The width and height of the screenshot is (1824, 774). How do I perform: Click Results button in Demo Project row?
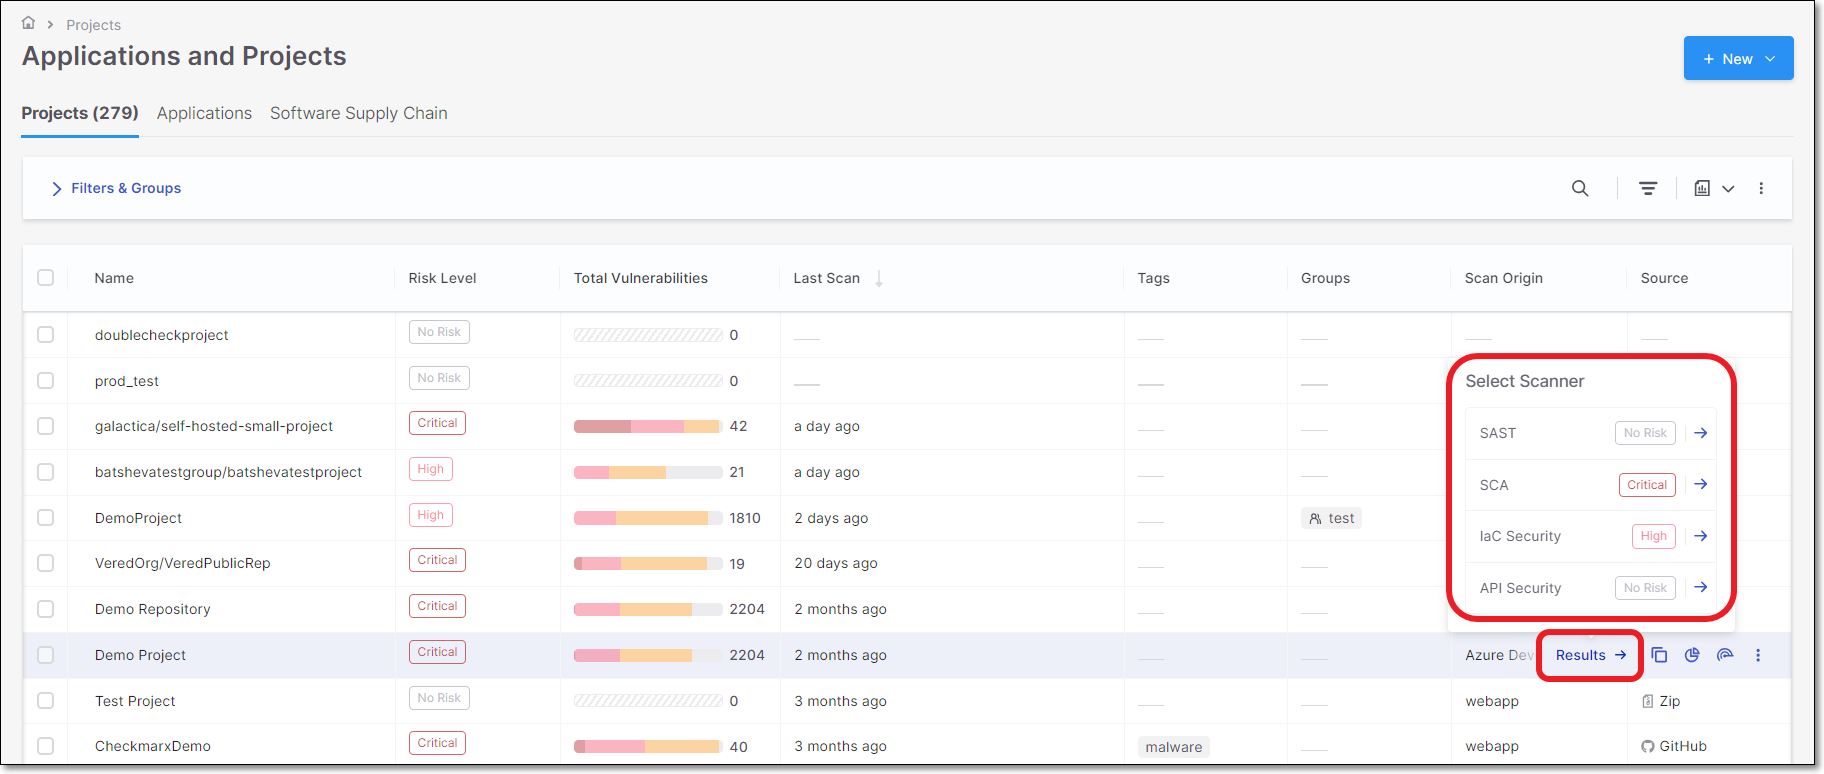point(1590,655)
